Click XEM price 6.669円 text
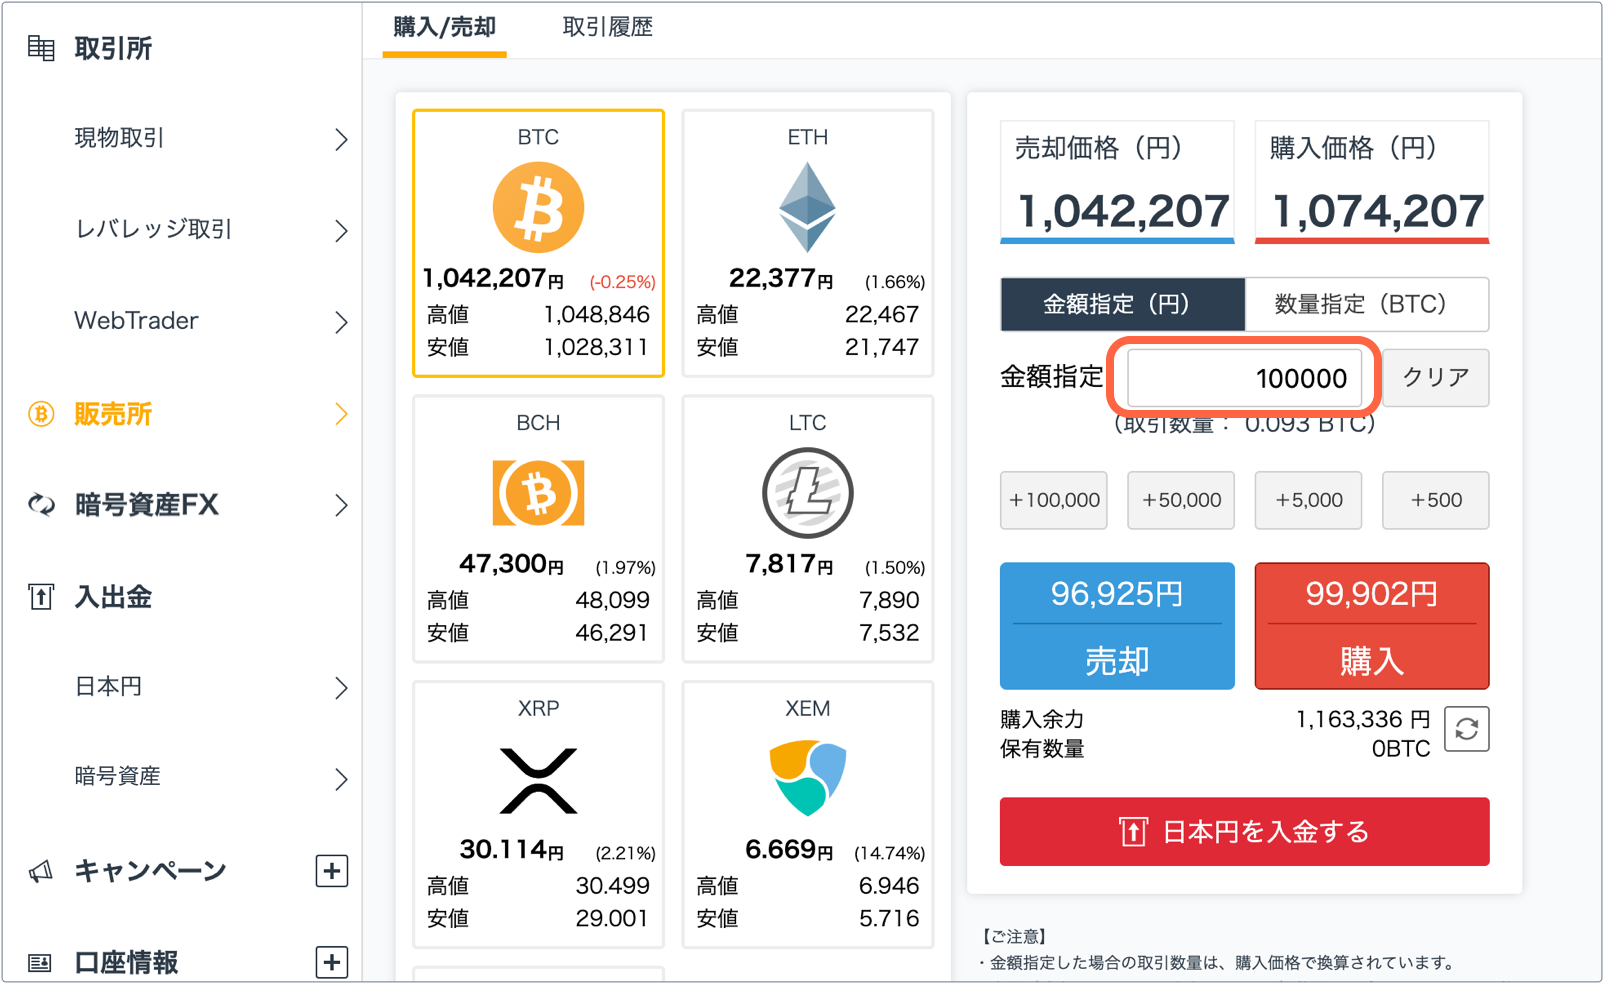 click(789, 850)
